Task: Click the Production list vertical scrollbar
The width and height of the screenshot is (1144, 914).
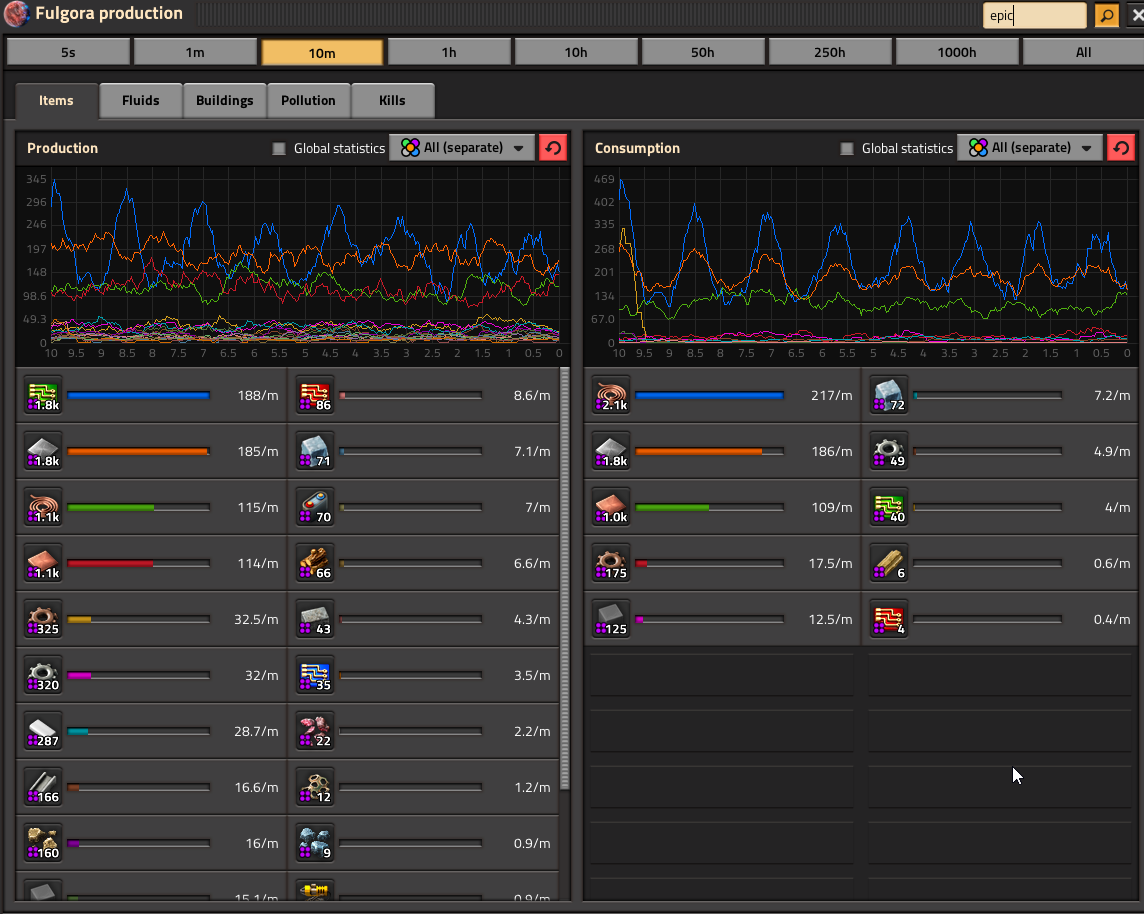Action: (564, 578)
